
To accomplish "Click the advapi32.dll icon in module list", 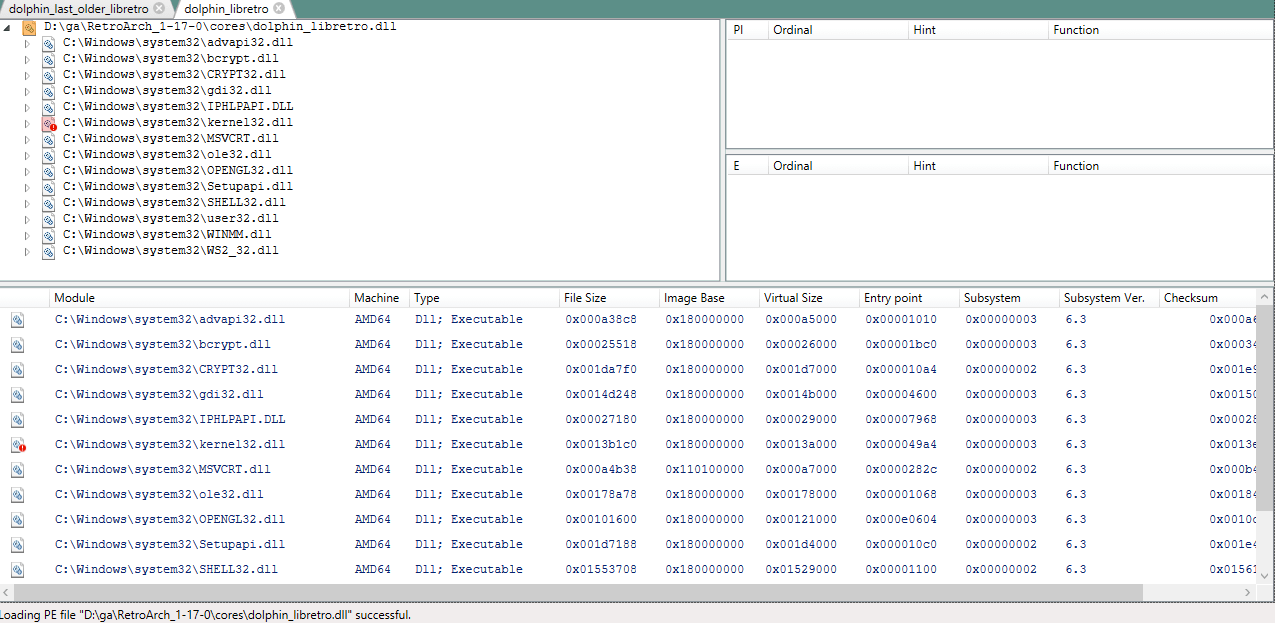I will [x=18, y=320].
